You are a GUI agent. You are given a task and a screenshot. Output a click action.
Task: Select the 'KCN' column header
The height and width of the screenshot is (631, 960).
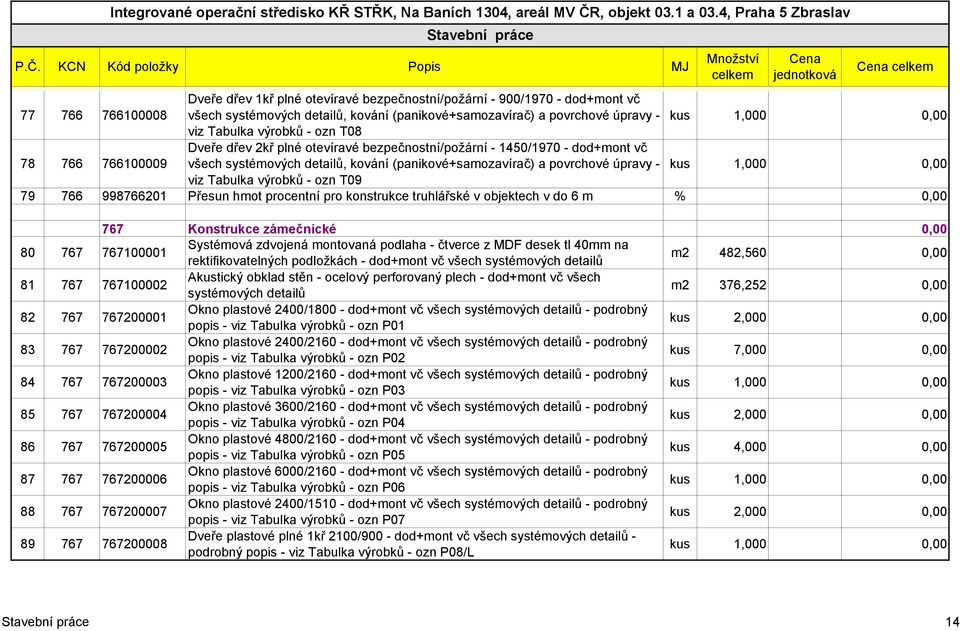[x=72, y=67]
